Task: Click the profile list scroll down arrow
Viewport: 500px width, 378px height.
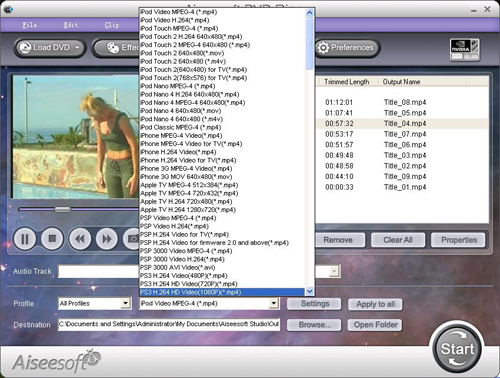Action: click(x=310, y=292)
